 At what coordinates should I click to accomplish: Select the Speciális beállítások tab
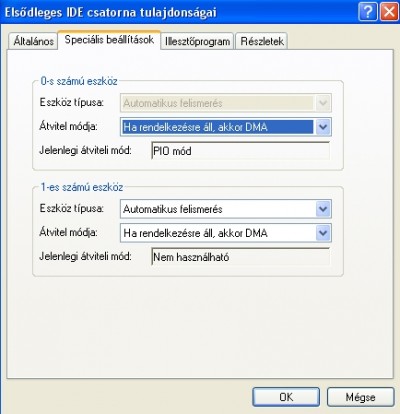point(109,40)
